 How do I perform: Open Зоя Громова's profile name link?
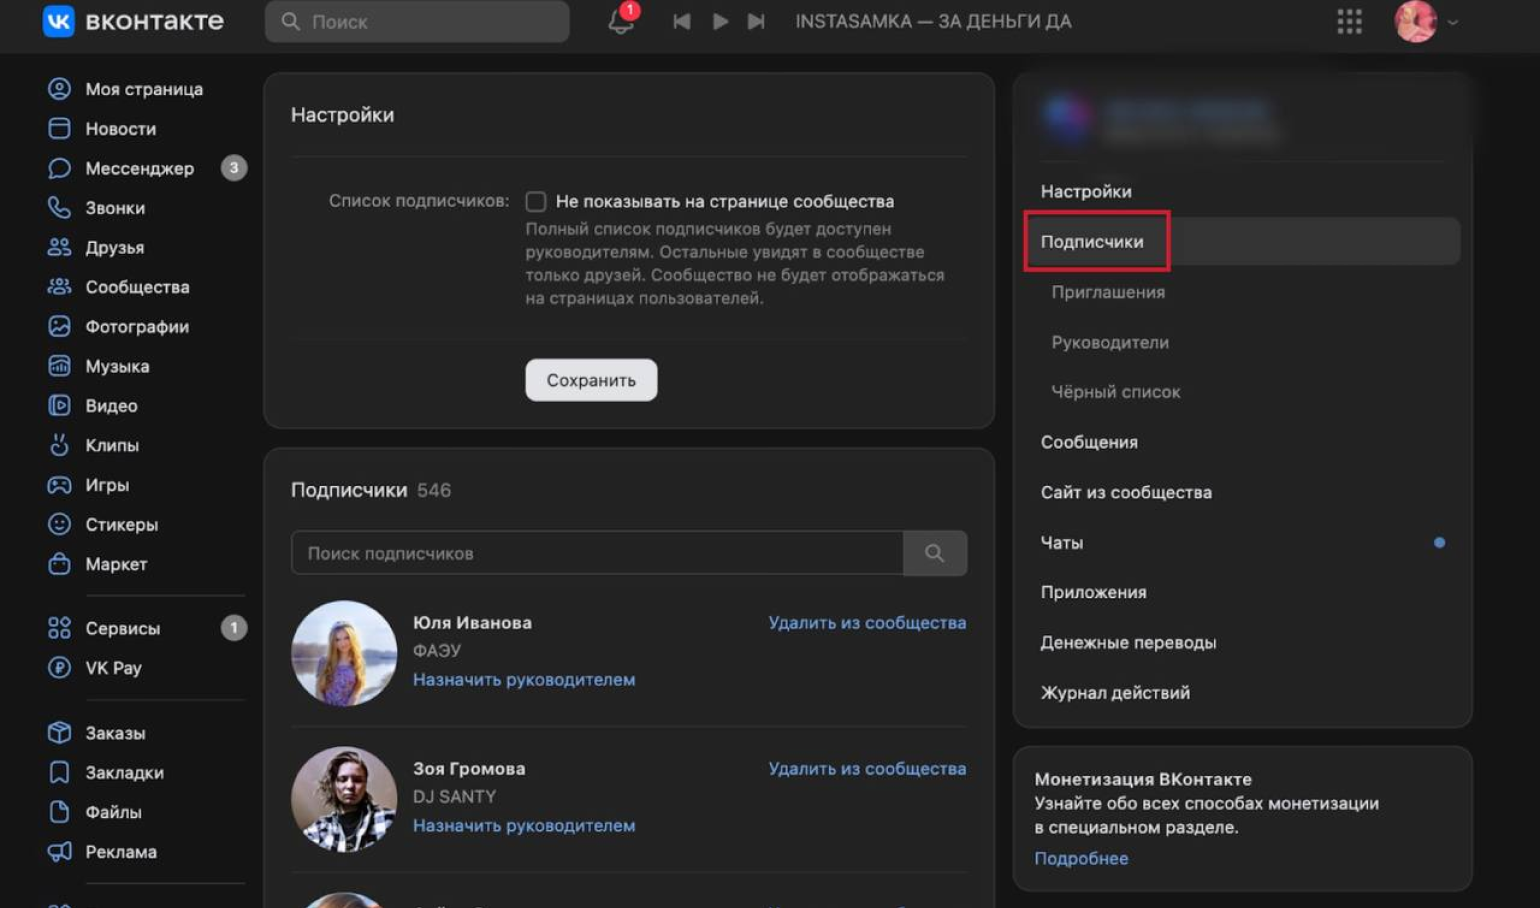click(x=469, y=768)
